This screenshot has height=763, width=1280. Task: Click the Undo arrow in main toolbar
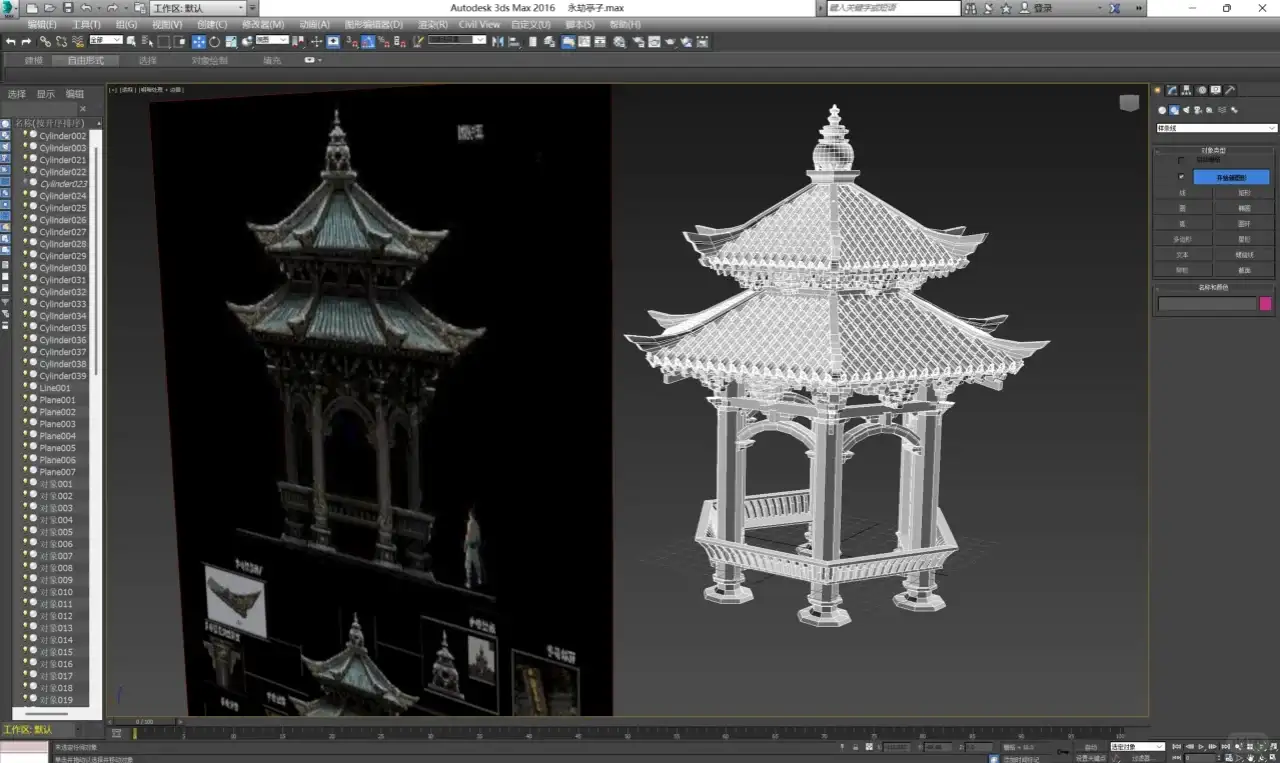[x=11, y=42]
